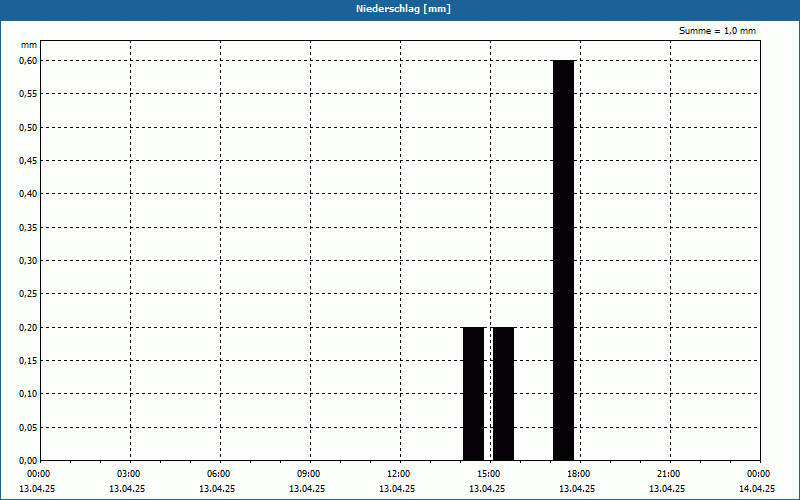Click the '15:00' time axis label
Screen dimensions: 800x500
pos(489,474)
